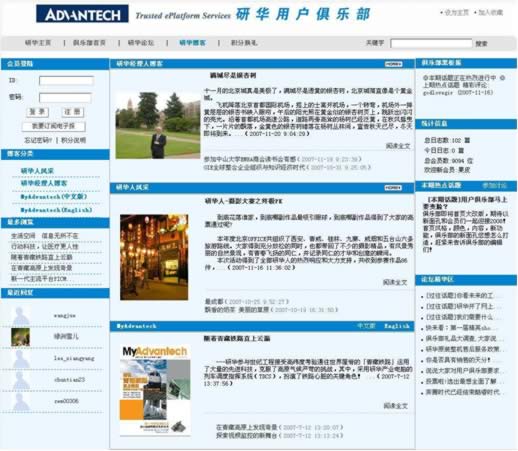Click the 登录 login button

pyautogui.click(x=37, y=112)
